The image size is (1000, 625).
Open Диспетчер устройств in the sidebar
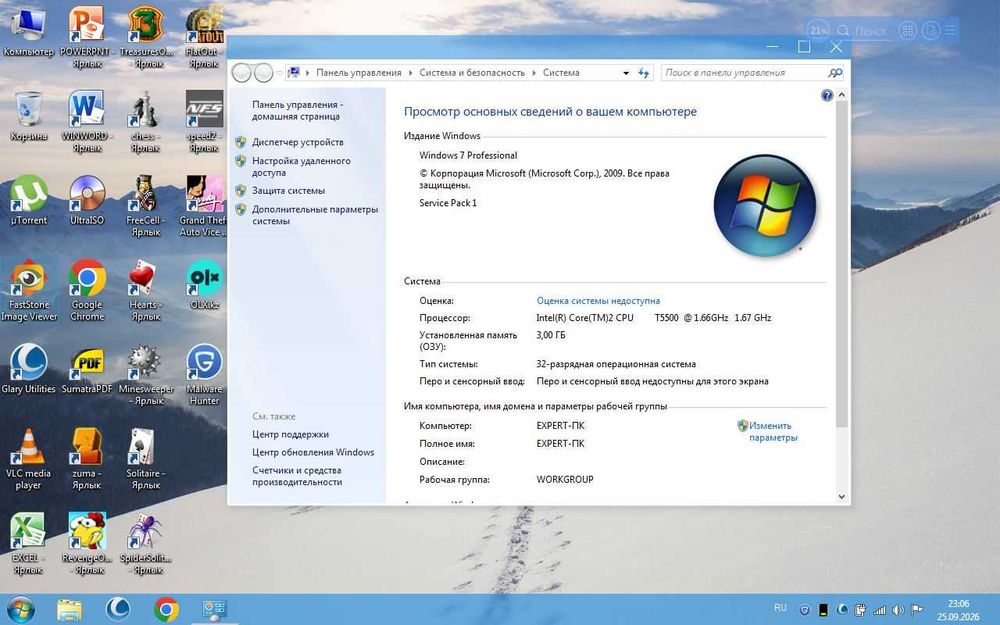pos(297,142)
